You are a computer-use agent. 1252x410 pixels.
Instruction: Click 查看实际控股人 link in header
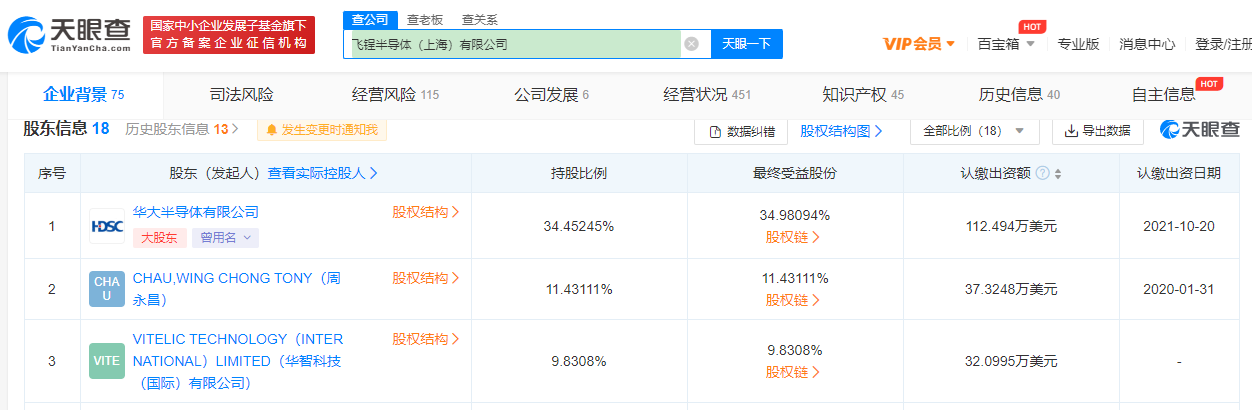[x=323, y=173]
